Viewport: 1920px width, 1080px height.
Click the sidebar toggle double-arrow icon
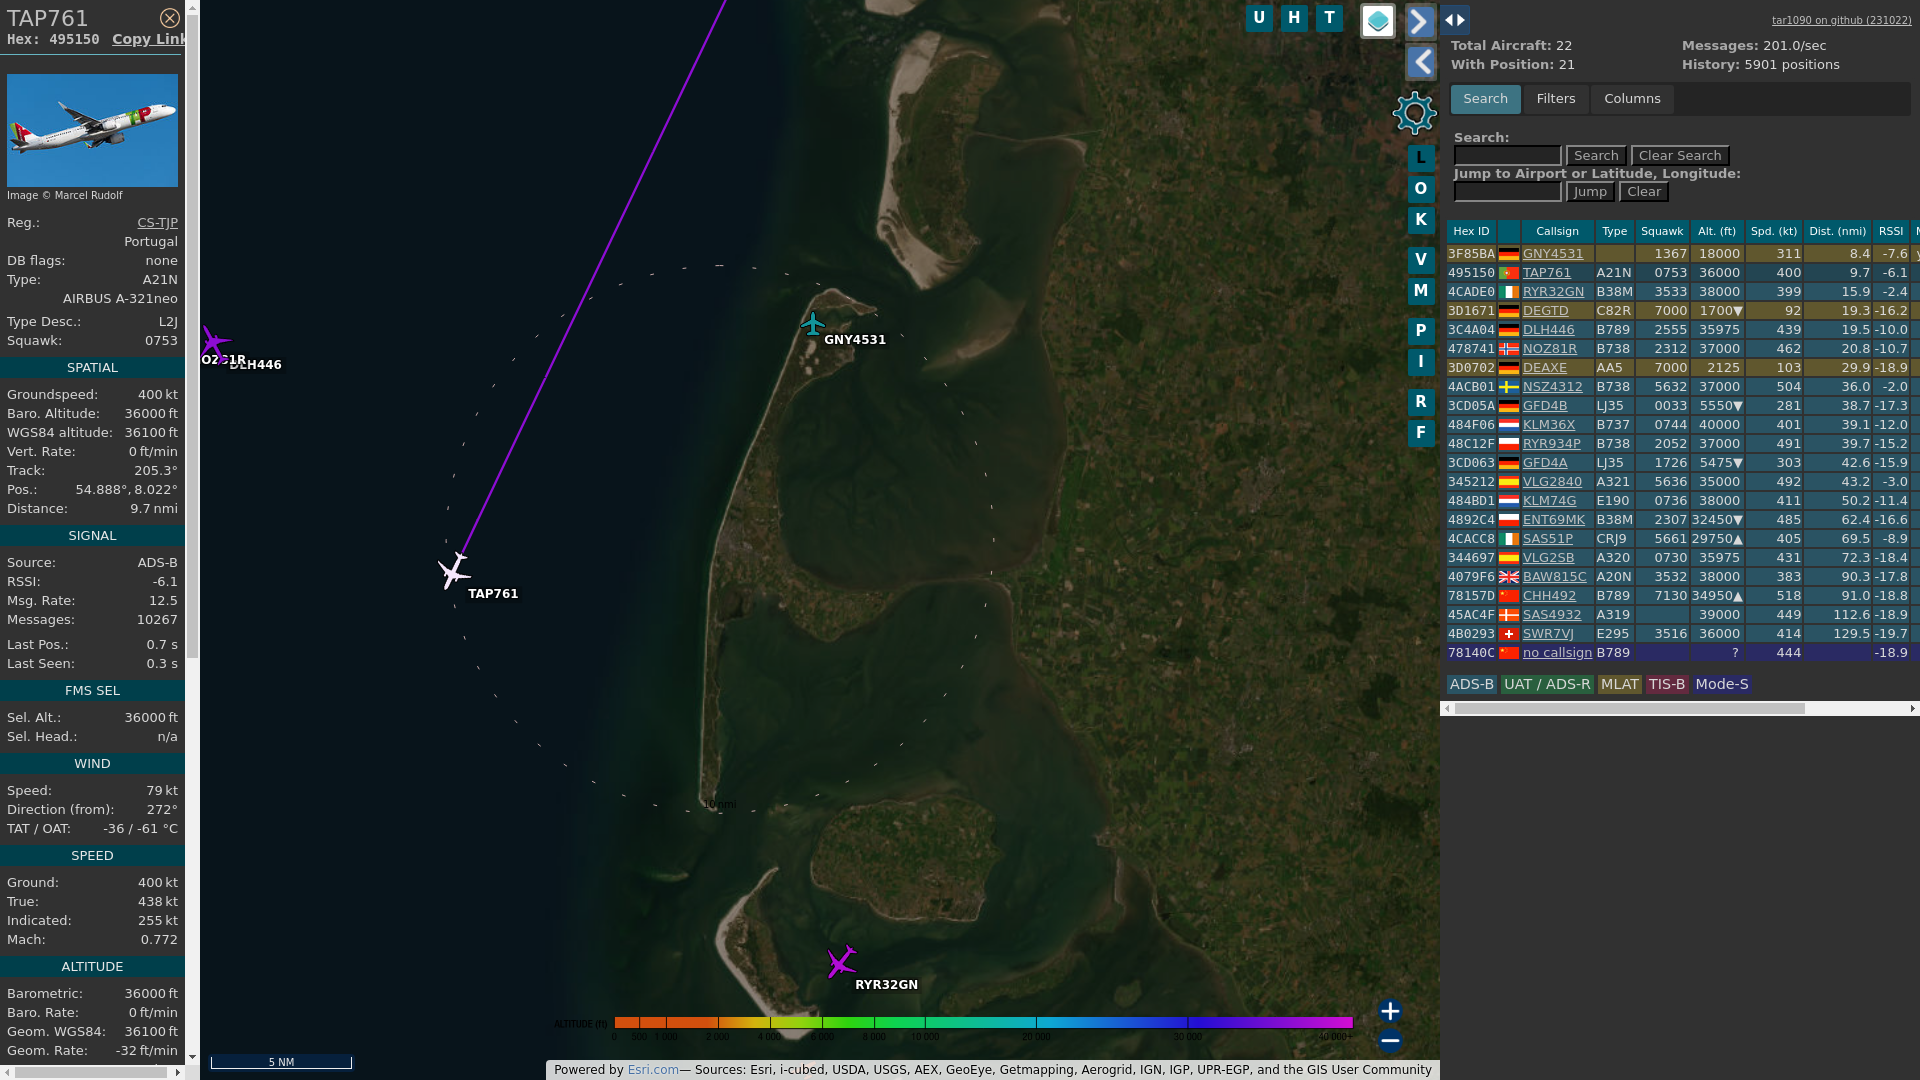click(1455, 20)
